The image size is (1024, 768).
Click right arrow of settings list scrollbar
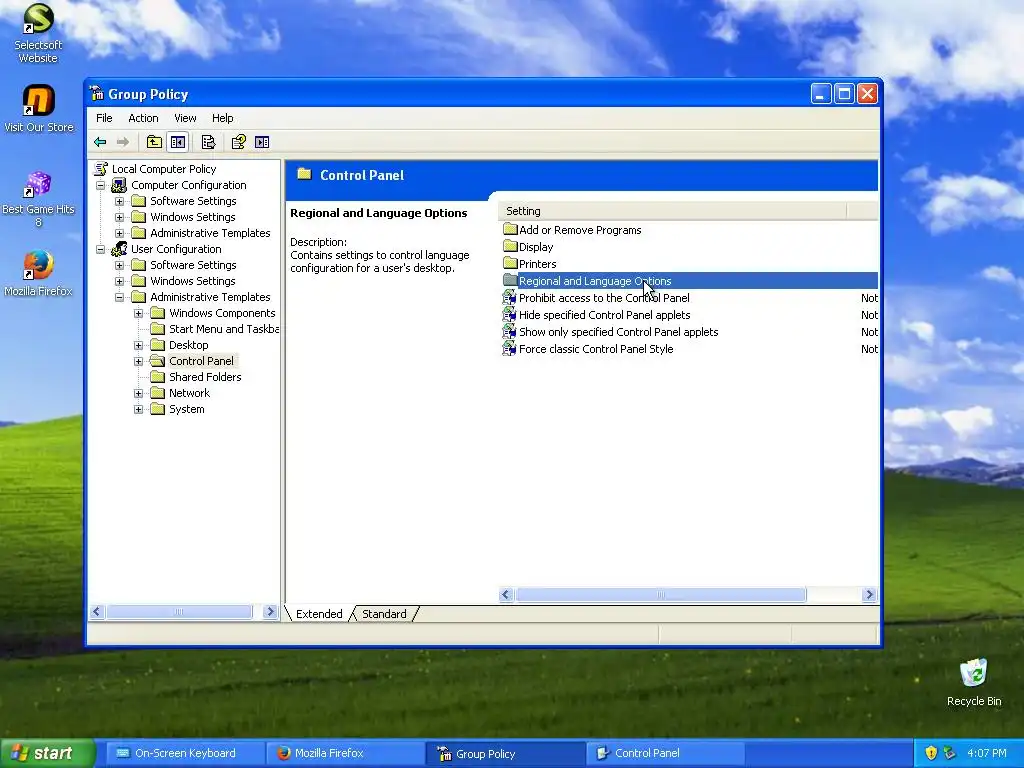coord(869,594)
